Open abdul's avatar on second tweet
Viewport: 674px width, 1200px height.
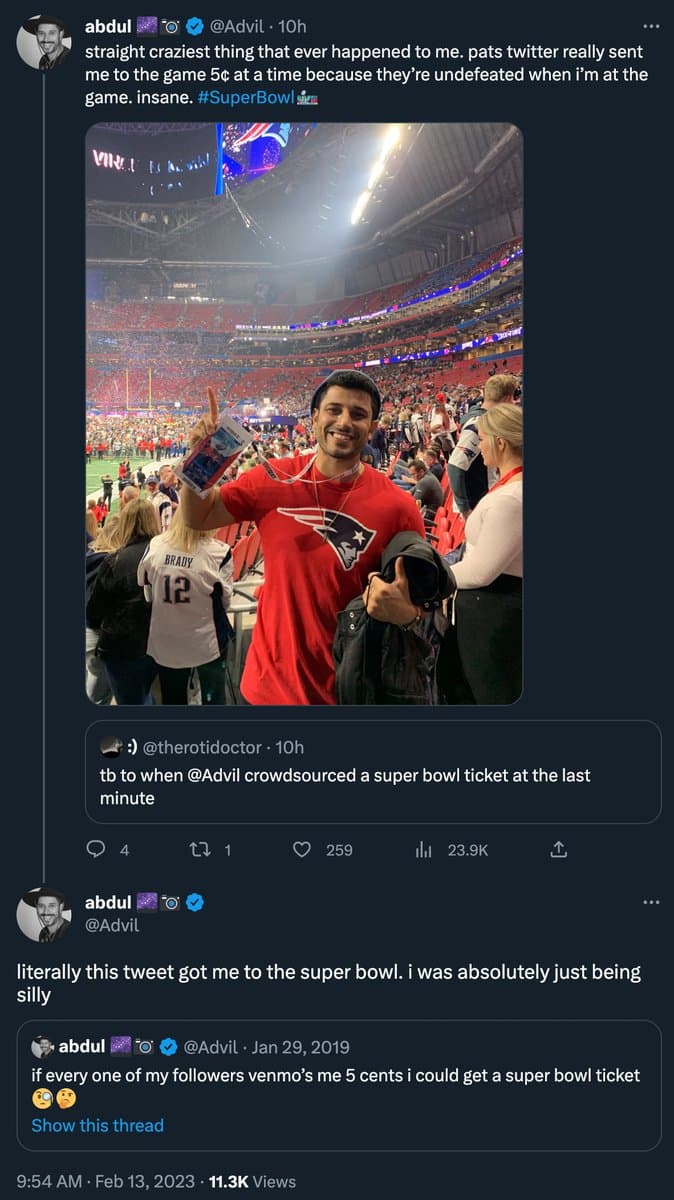pos(44,914)
